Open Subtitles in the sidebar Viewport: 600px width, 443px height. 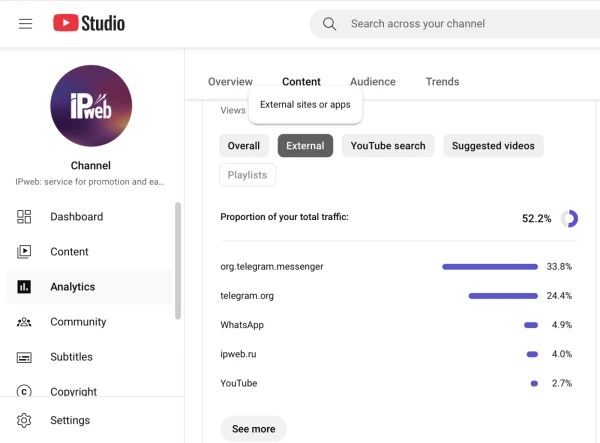[71, 357]
